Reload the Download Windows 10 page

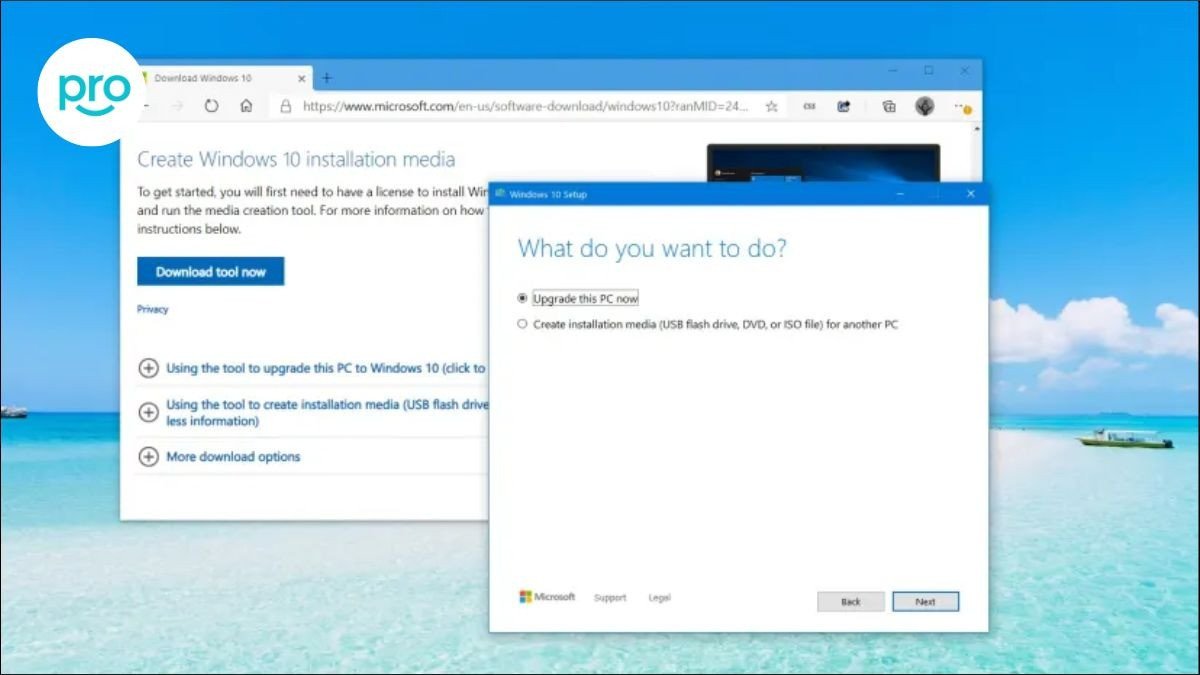pyautogui.click(x=211, y=104)
